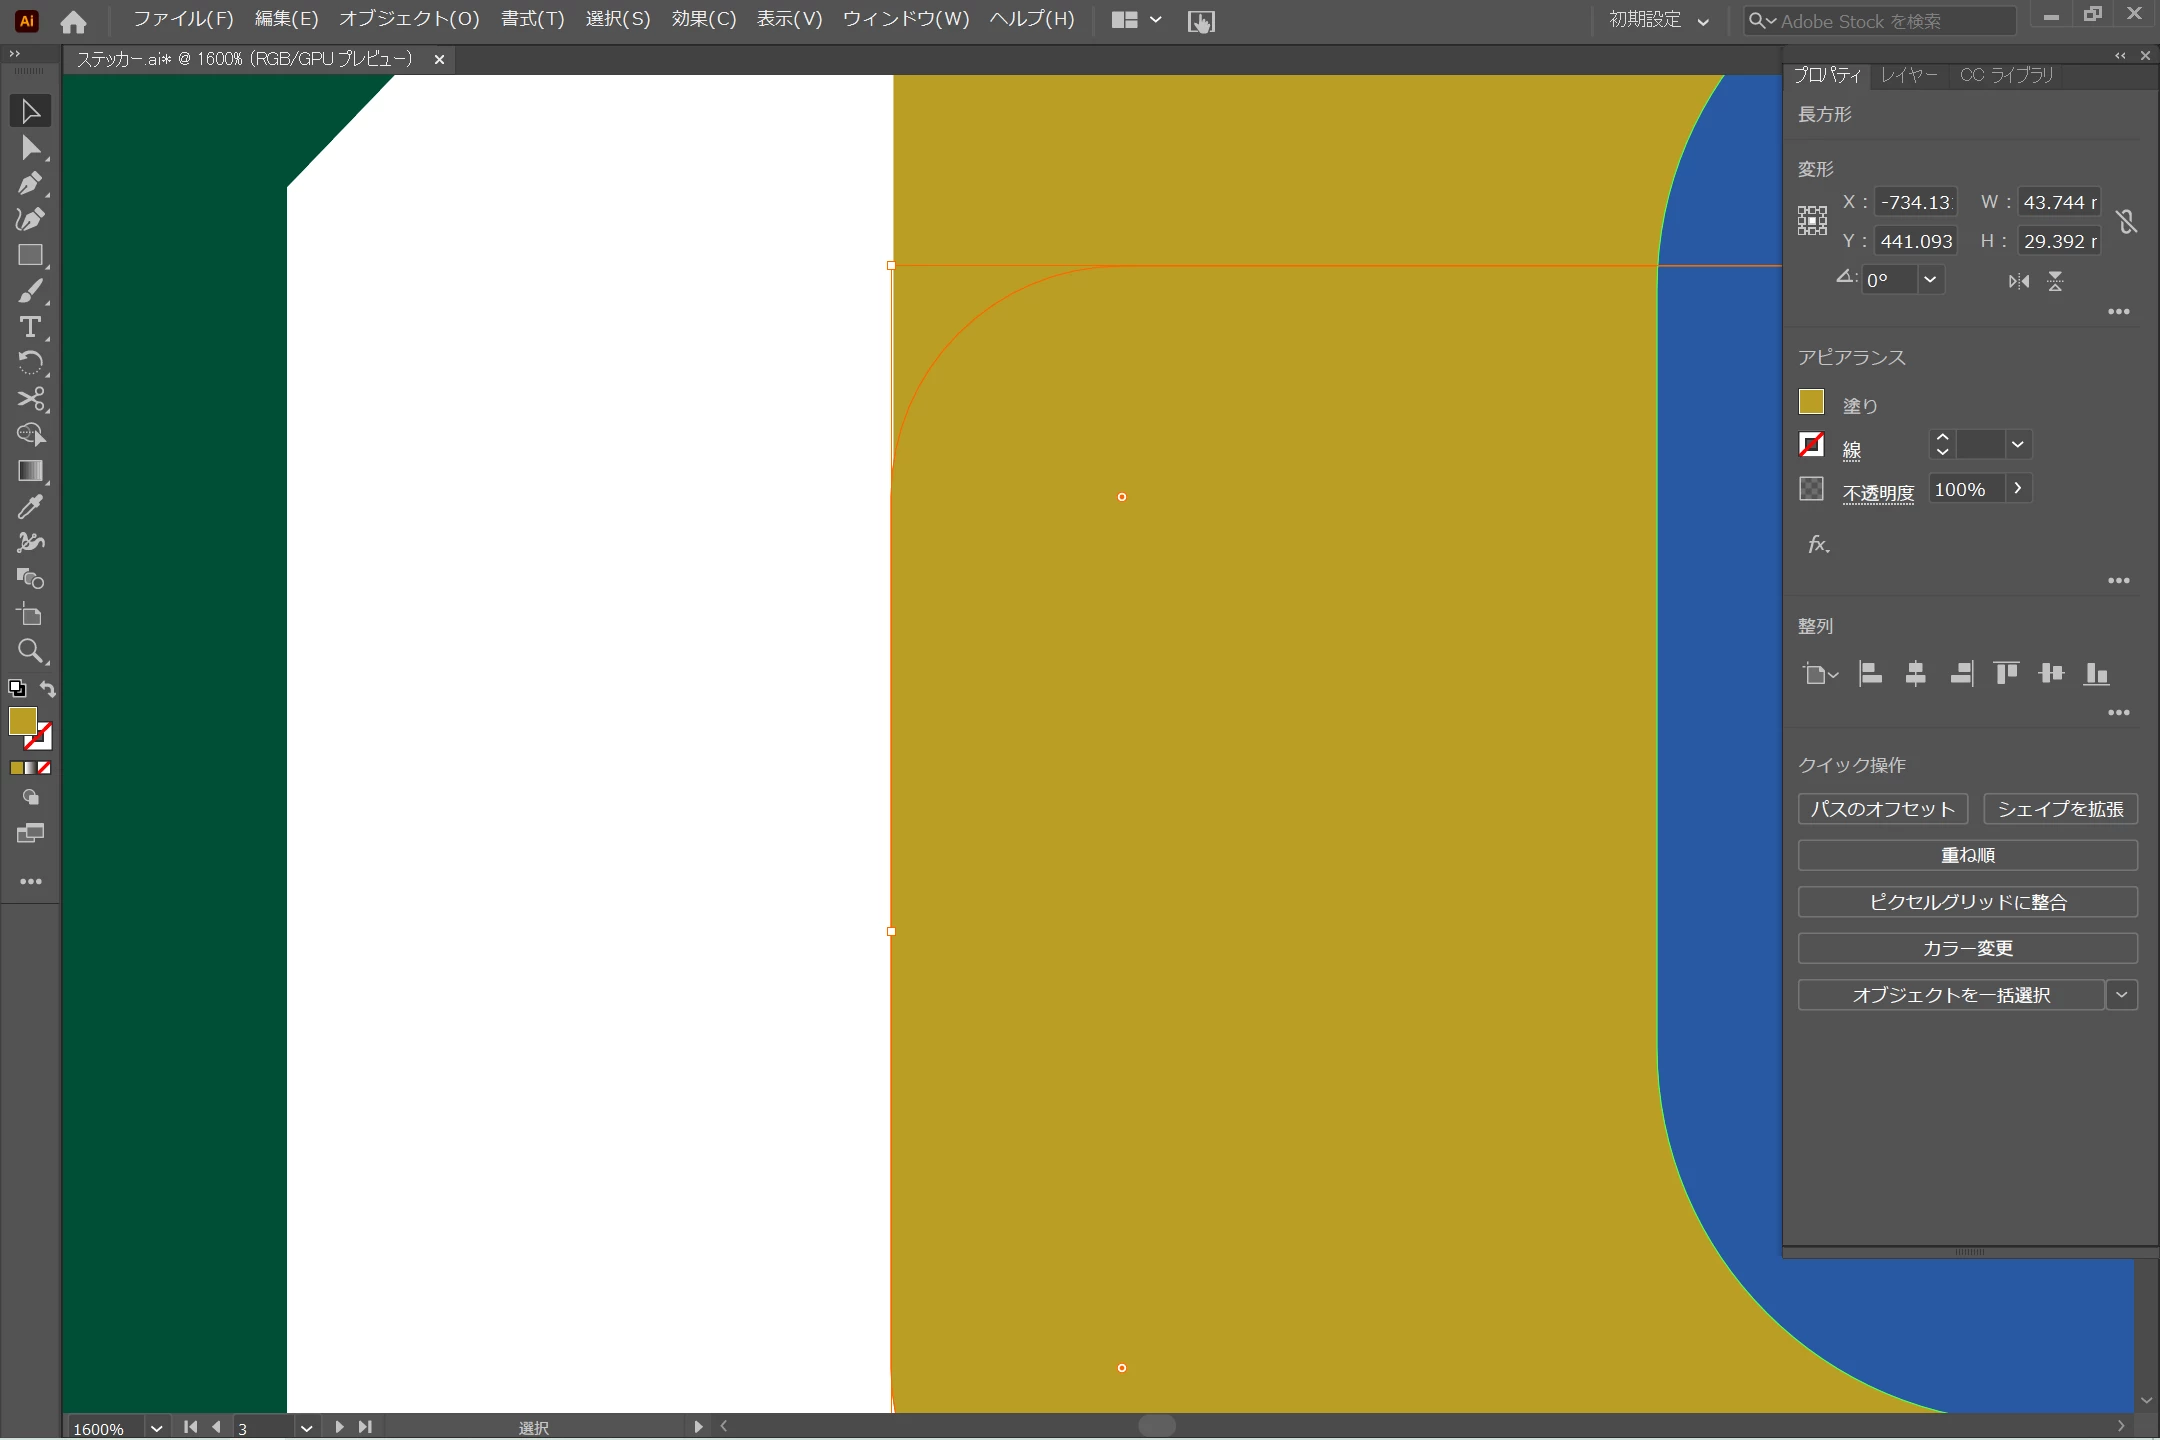Viewport: 2160px width, 1440px height.
Task: Open the rotation angle dropdown
Action: coord(1930,280)
